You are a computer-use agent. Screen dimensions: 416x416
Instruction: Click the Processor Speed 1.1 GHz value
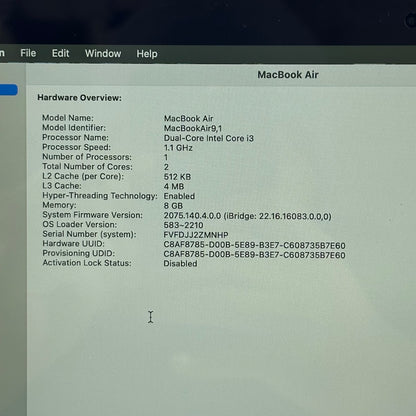click(178, 148)
